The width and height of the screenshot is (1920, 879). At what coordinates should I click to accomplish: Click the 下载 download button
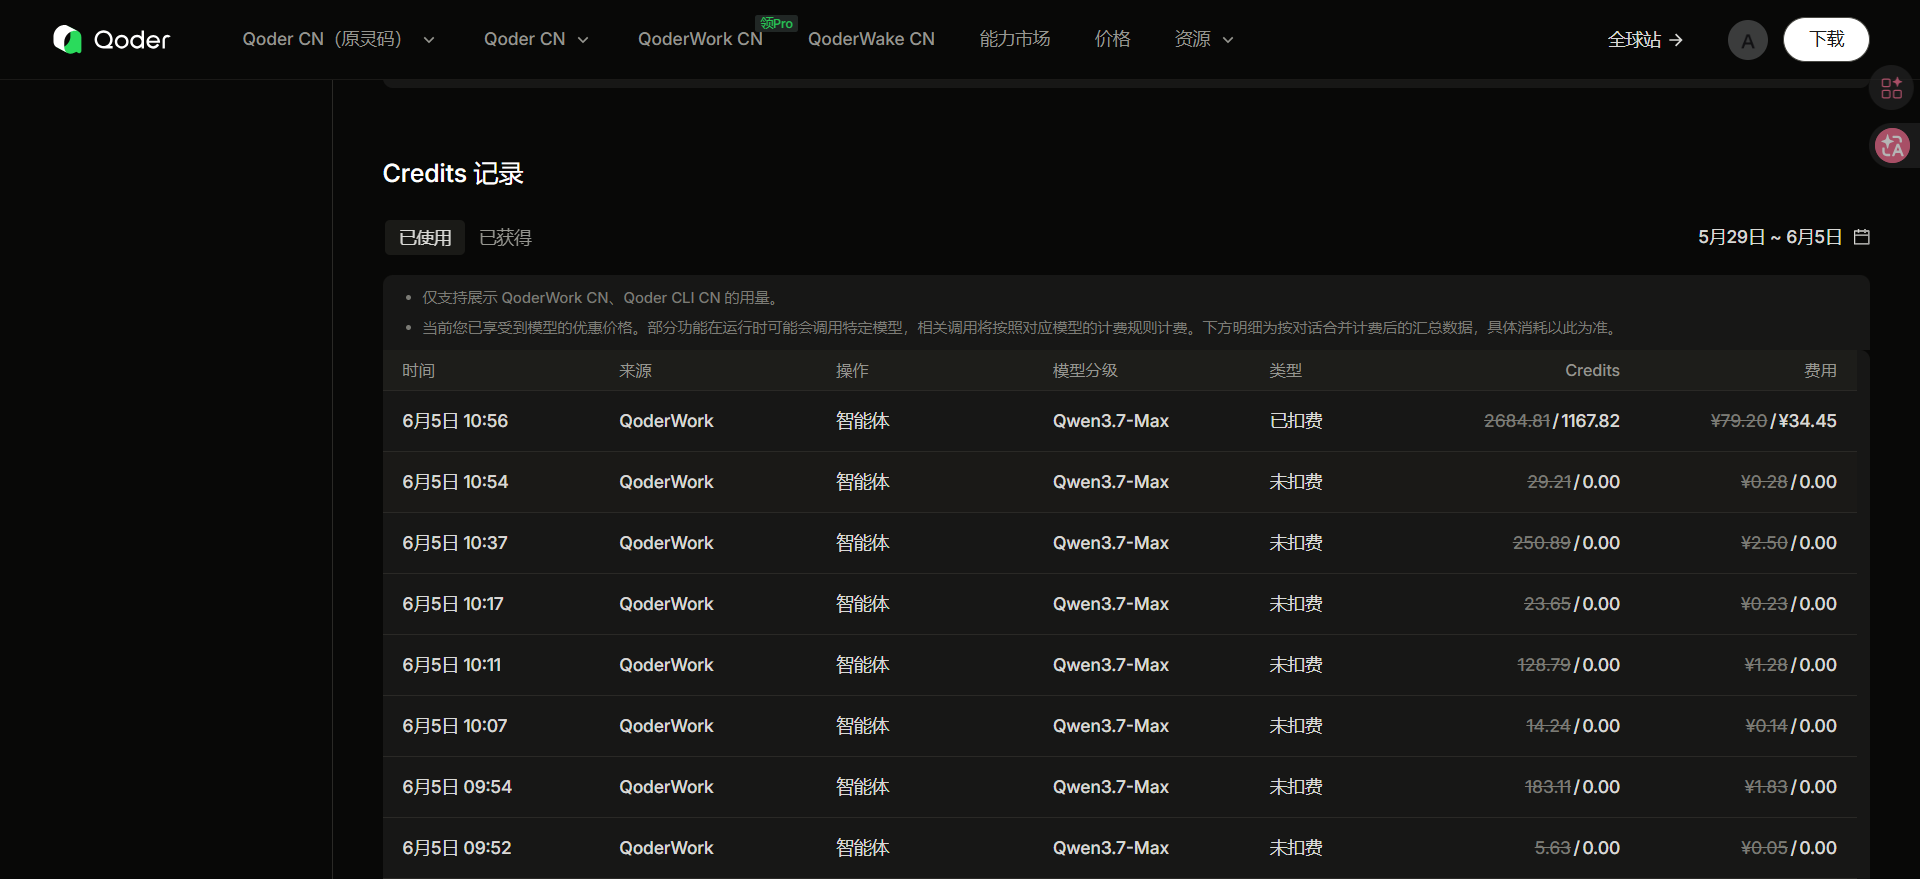(x=1826, y=39)
